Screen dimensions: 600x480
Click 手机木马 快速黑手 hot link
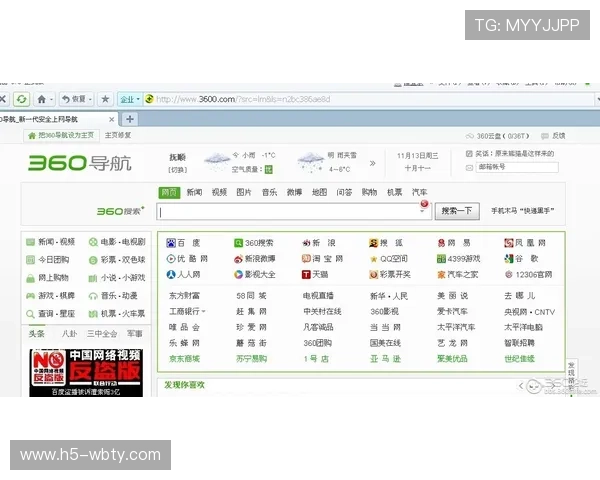[x=522, y=211]
